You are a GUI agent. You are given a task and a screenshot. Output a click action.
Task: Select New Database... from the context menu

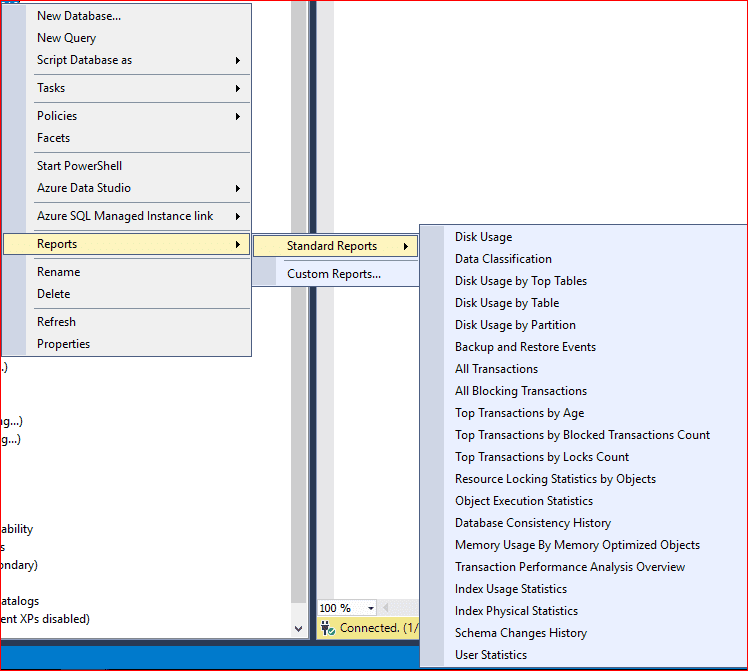[79, 16]
